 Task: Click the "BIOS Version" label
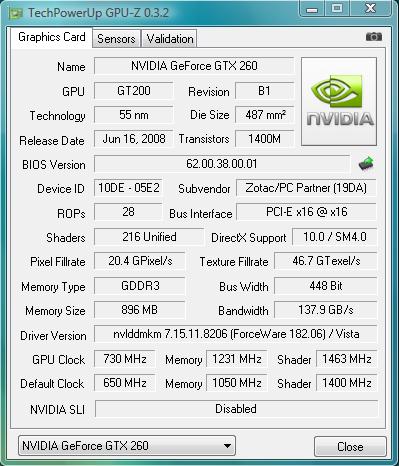coord(54,165)
